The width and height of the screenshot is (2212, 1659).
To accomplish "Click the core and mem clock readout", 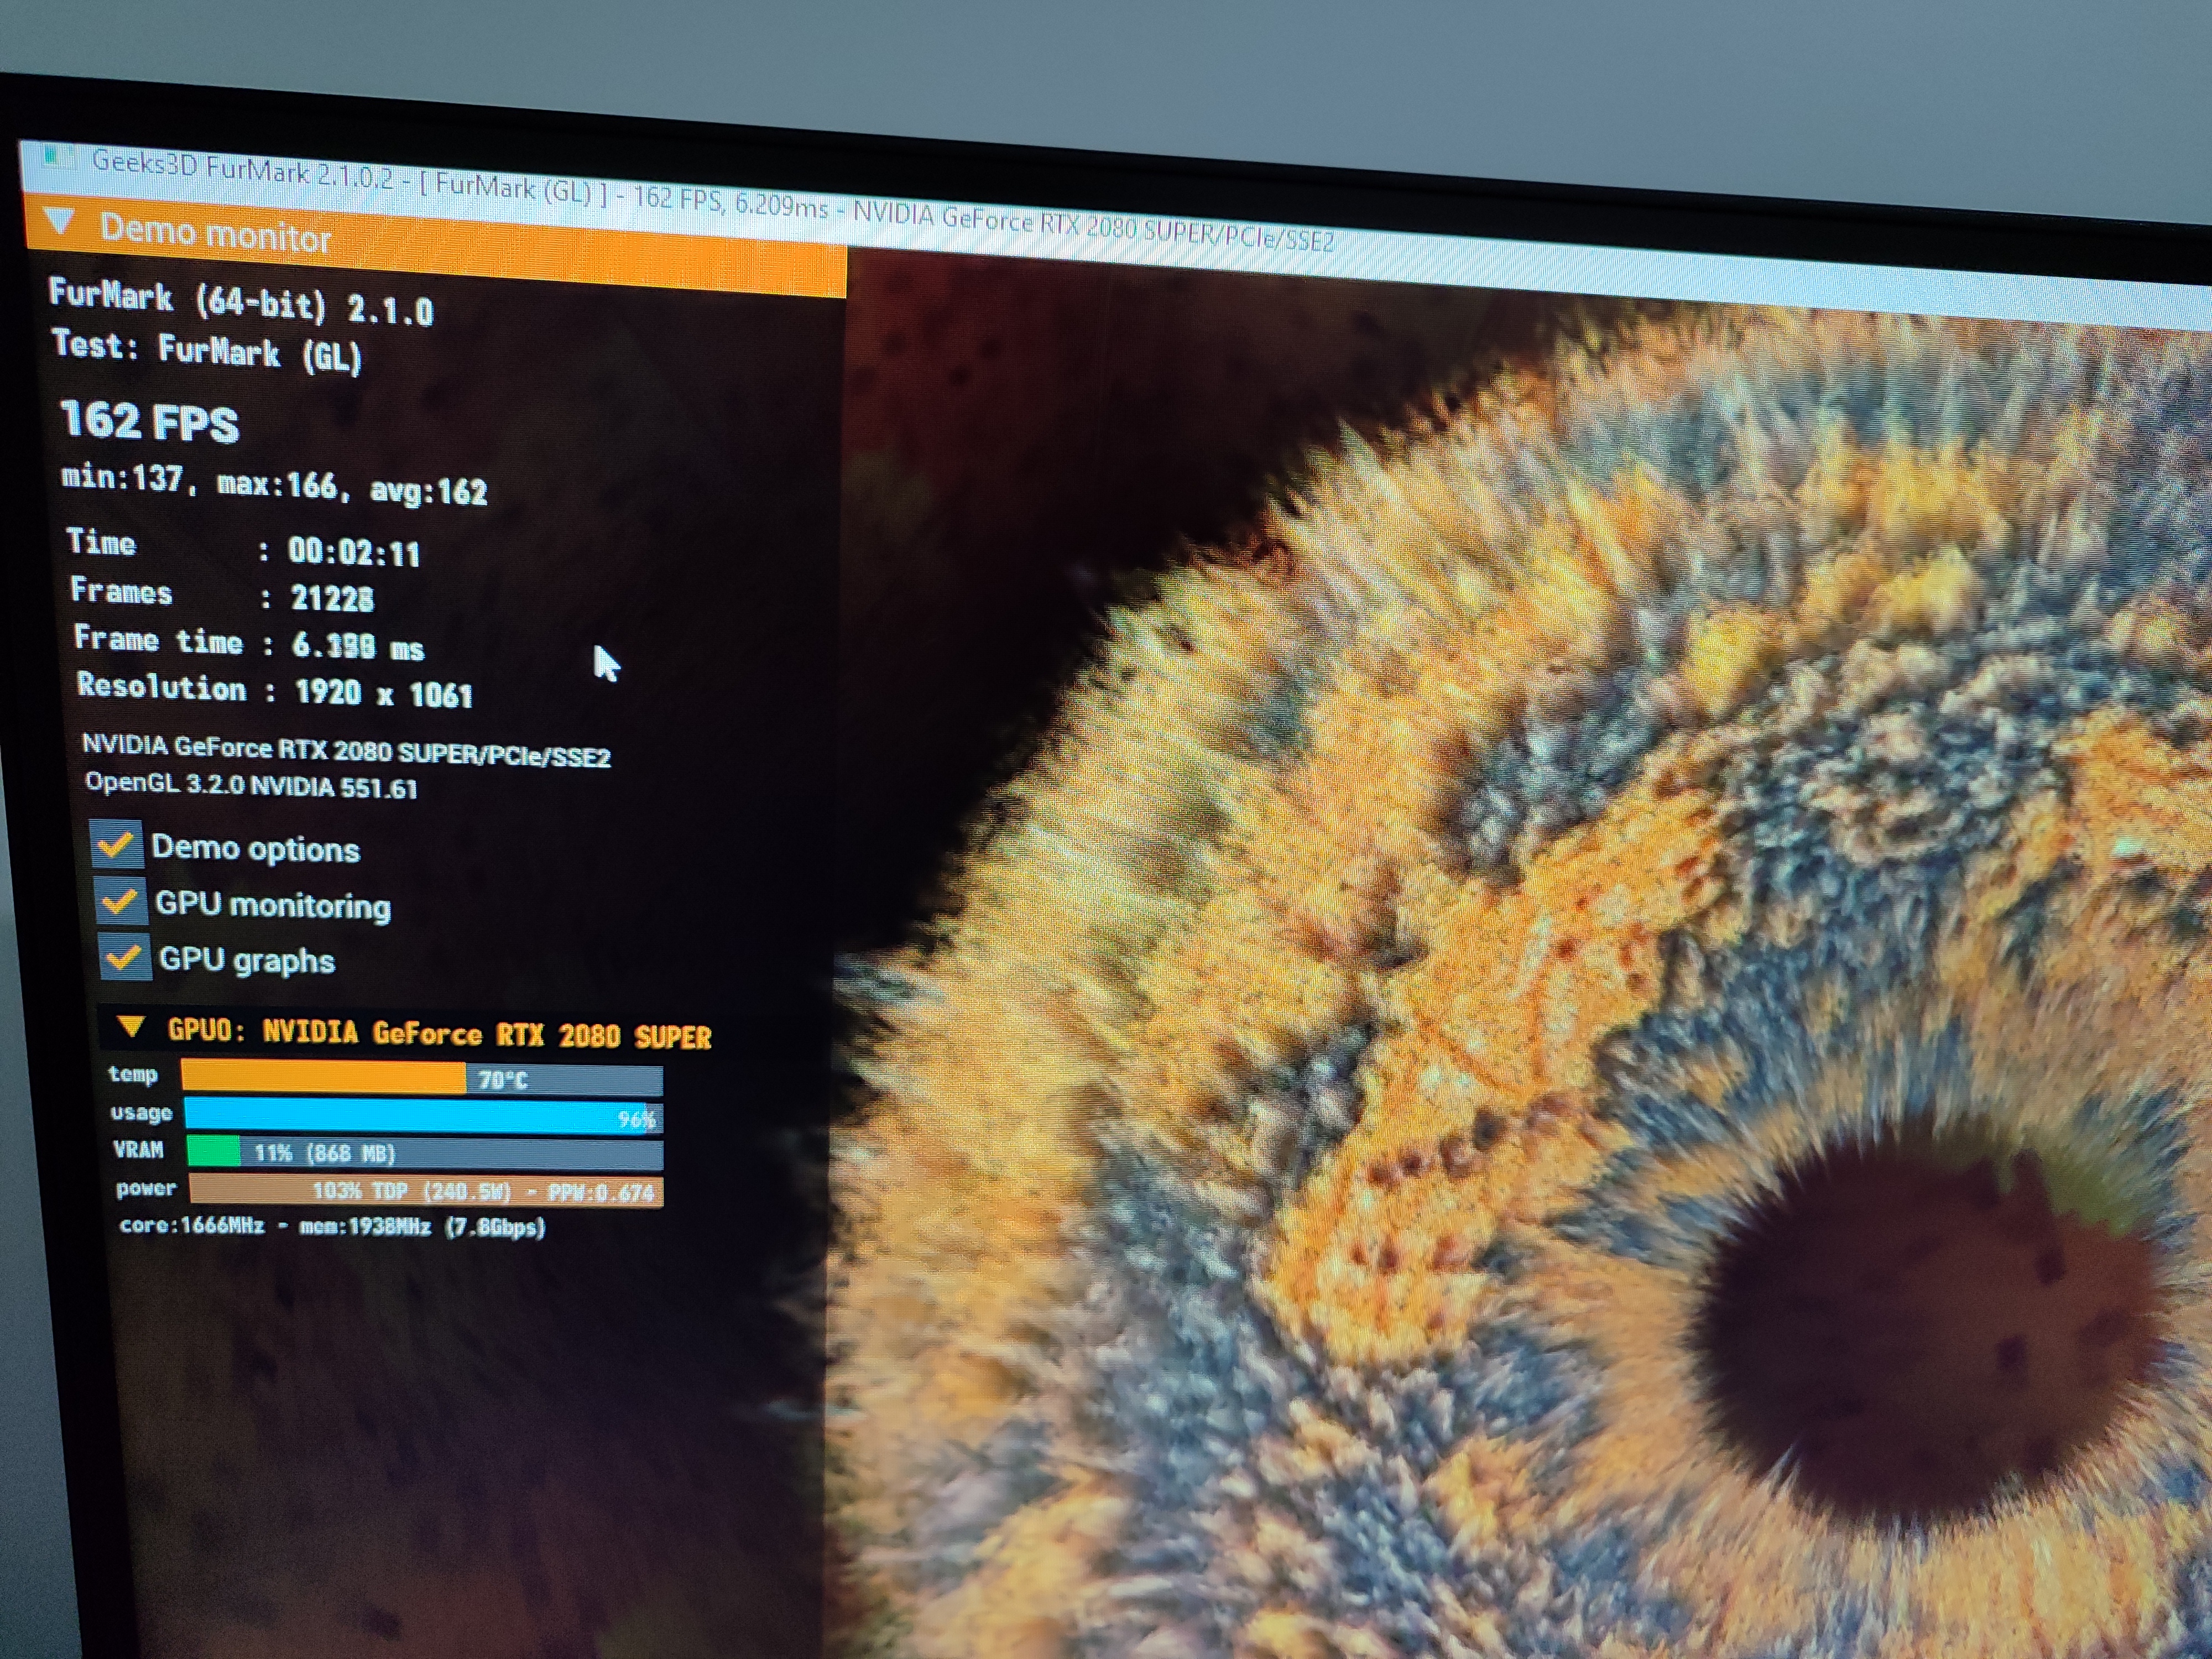I will coord(331,1226).
